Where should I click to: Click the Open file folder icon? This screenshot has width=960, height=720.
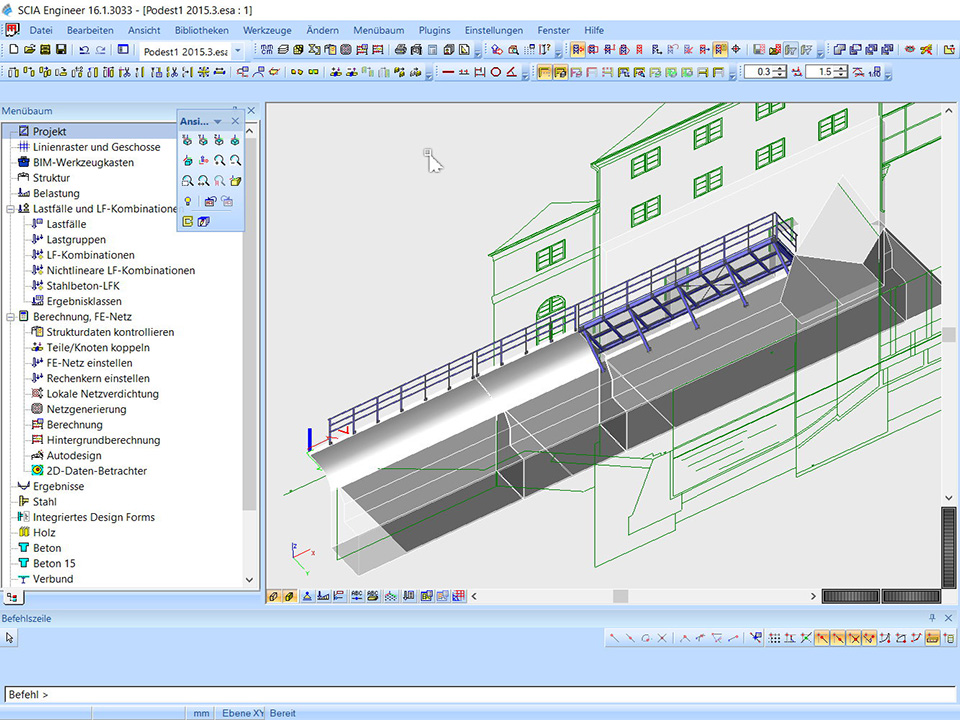[29, 49]
